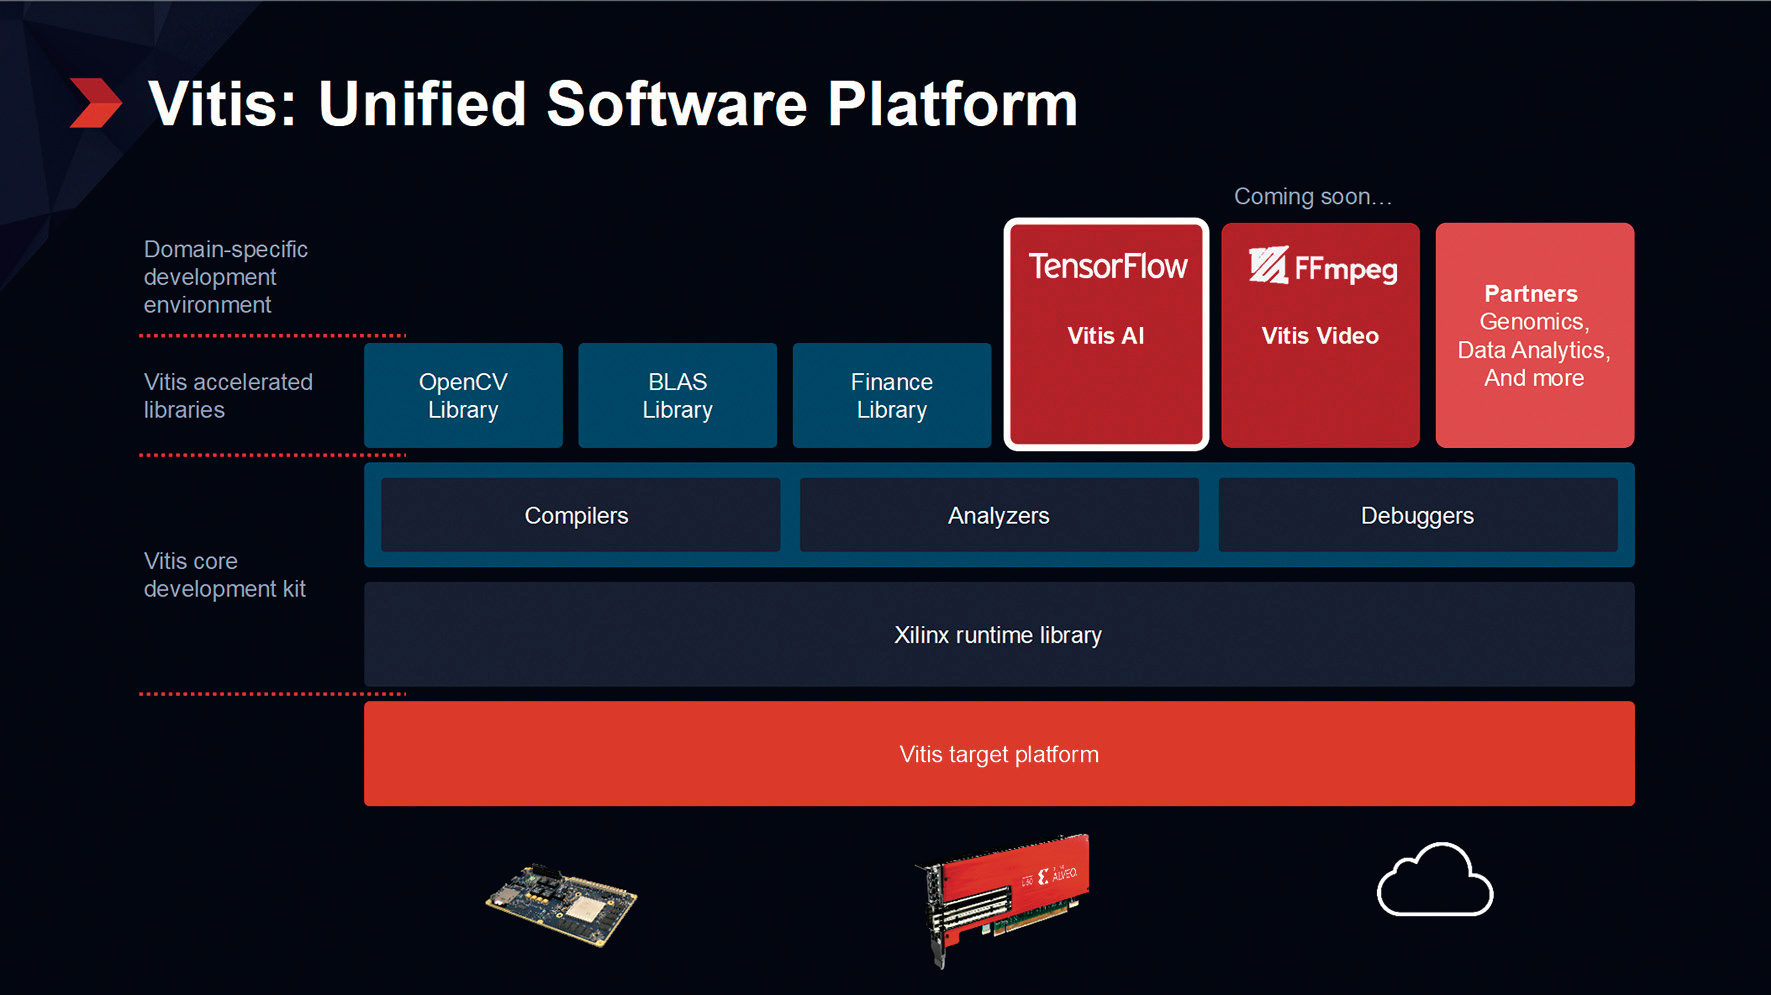Click the 'Vitis: Unified Software Platform' title
The width and height of the screenshot is (1771, 995).
(x=613, y=103)
